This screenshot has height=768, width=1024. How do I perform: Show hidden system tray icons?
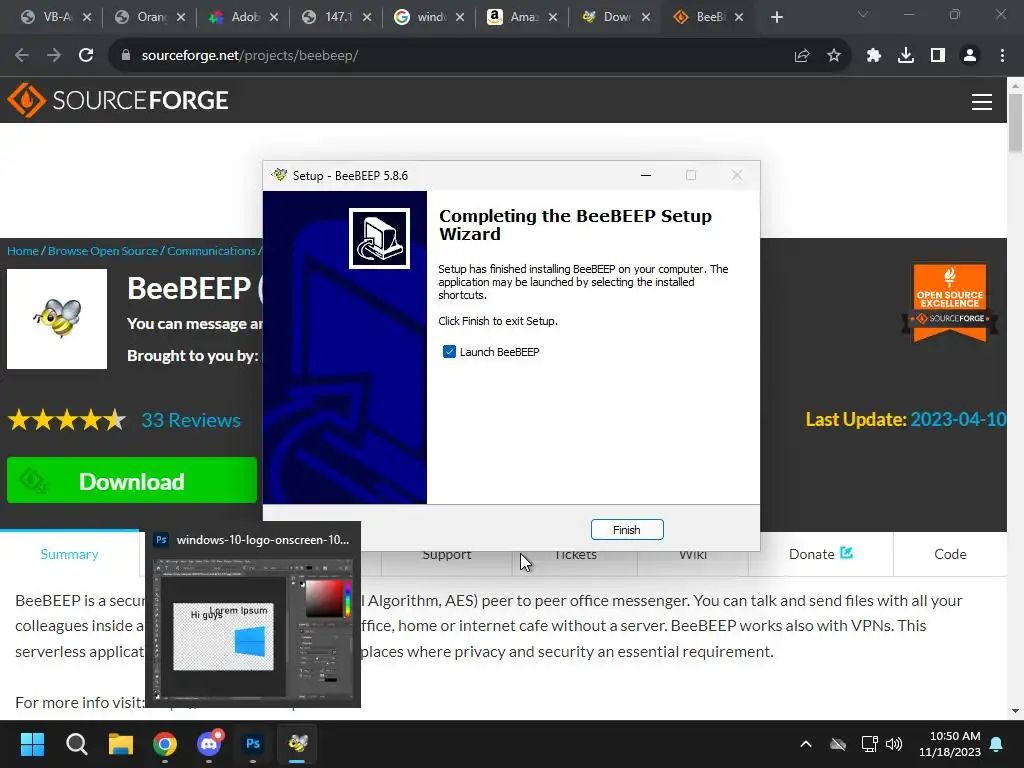pyautogui.click(x=806, y=744)
